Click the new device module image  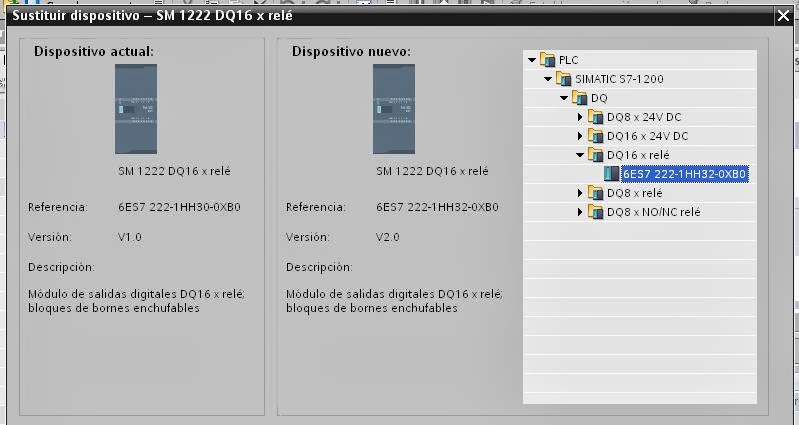click(x=393, y=109)
